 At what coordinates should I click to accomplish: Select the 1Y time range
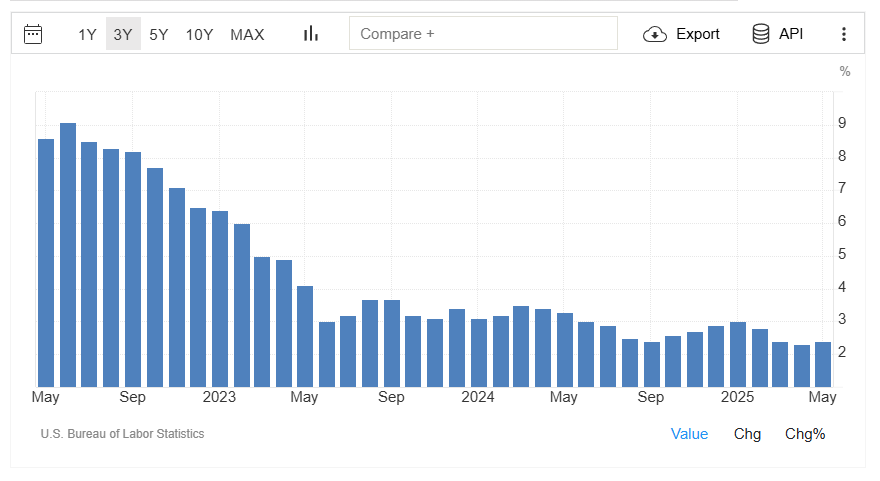coord(88,34)
